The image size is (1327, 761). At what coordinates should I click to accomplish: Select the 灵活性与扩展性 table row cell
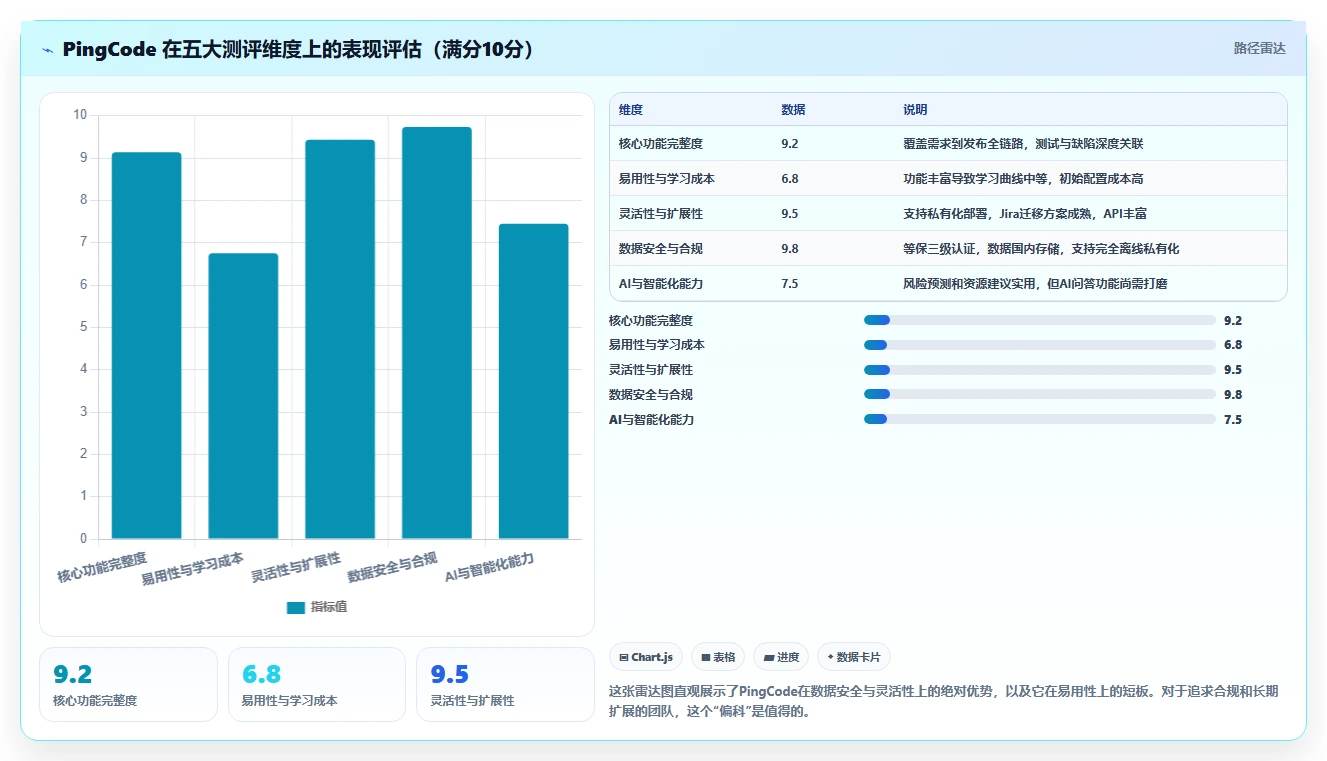[661, 213]
